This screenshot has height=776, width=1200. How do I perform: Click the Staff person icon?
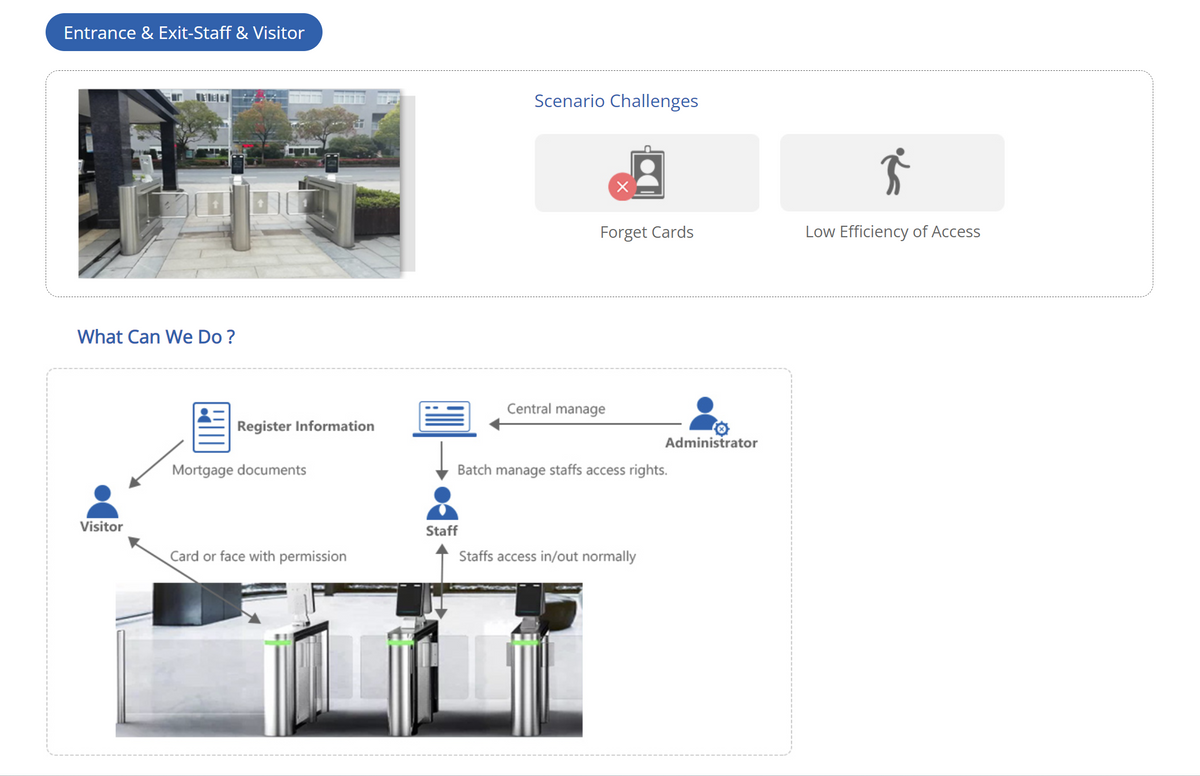click(x=442, y=503)
